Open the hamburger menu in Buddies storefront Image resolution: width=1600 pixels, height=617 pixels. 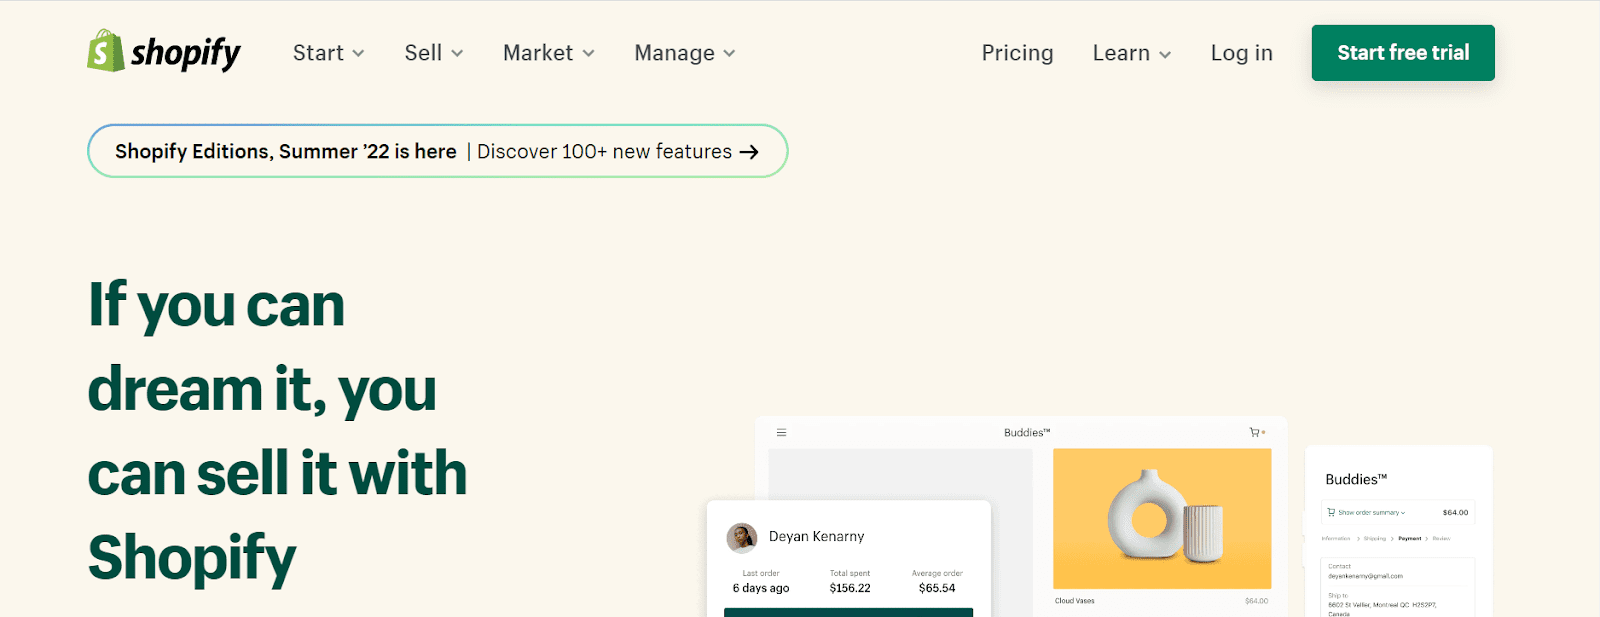(x=781, y=433)
